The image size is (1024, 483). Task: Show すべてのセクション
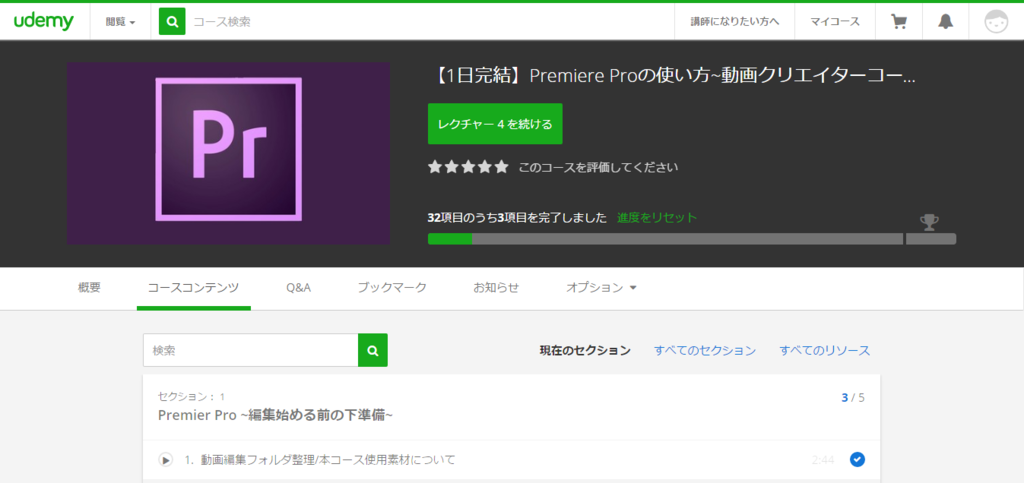(705, 351)
